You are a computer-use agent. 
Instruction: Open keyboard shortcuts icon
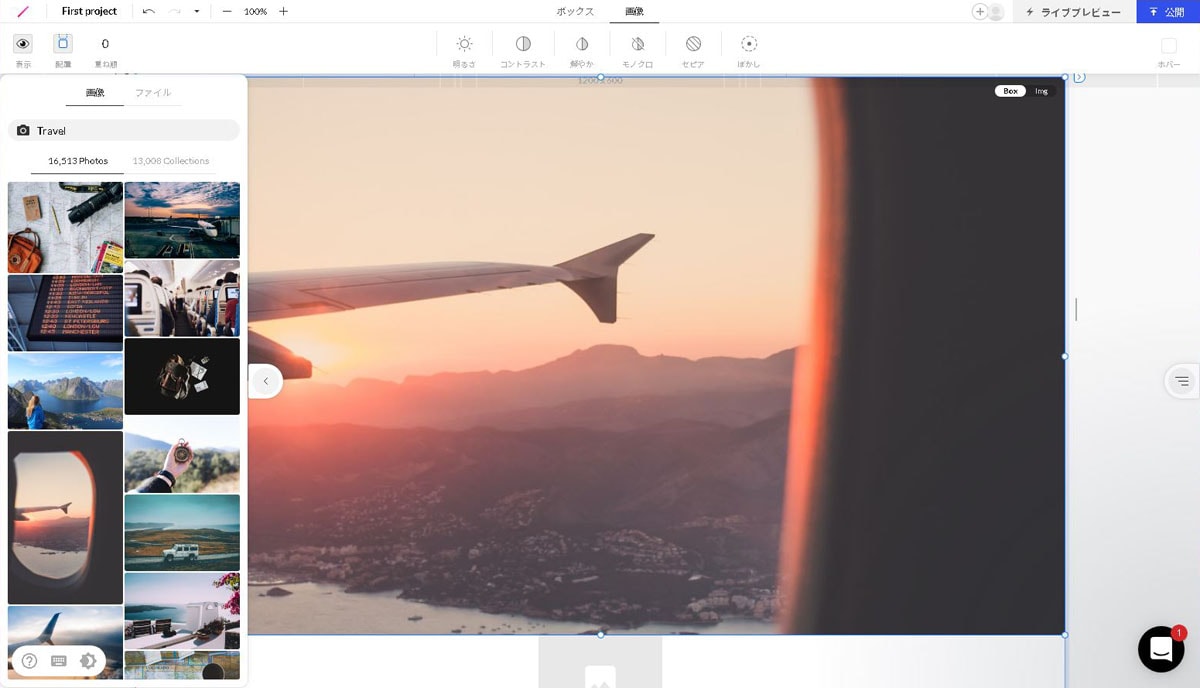point(58,661)
